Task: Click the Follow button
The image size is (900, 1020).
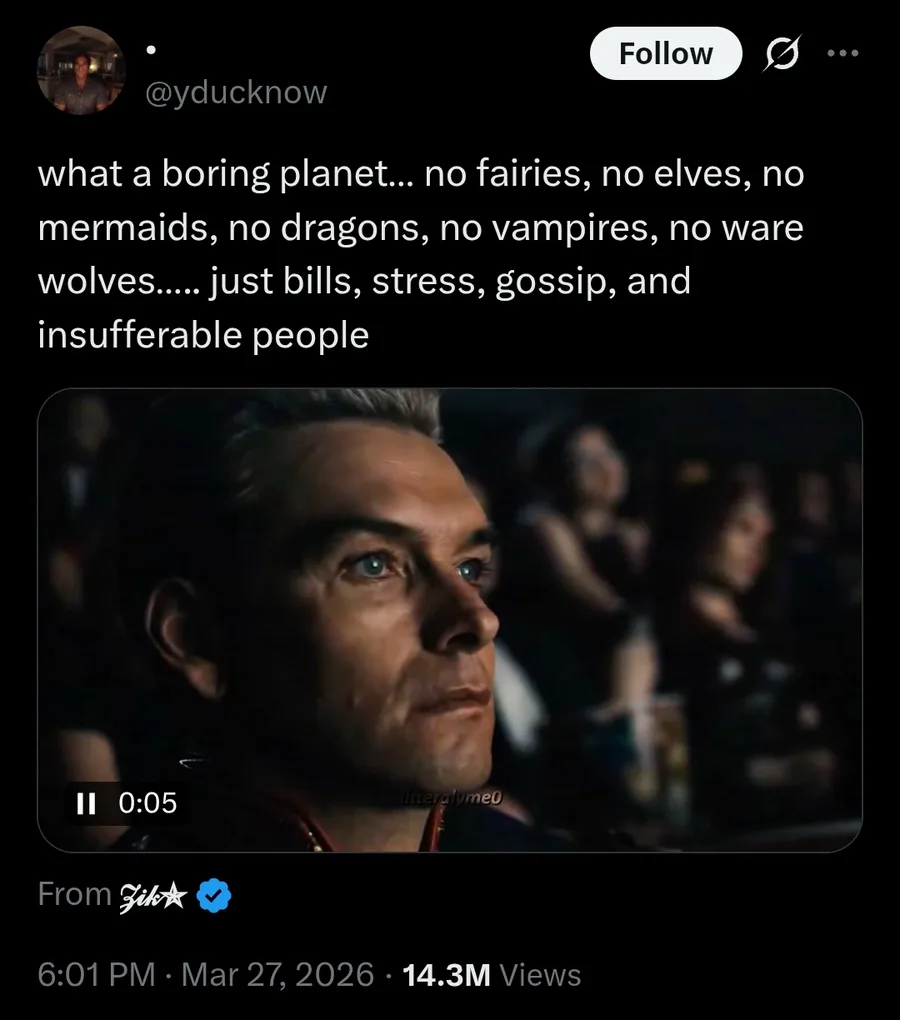Action: pos(665,54)
